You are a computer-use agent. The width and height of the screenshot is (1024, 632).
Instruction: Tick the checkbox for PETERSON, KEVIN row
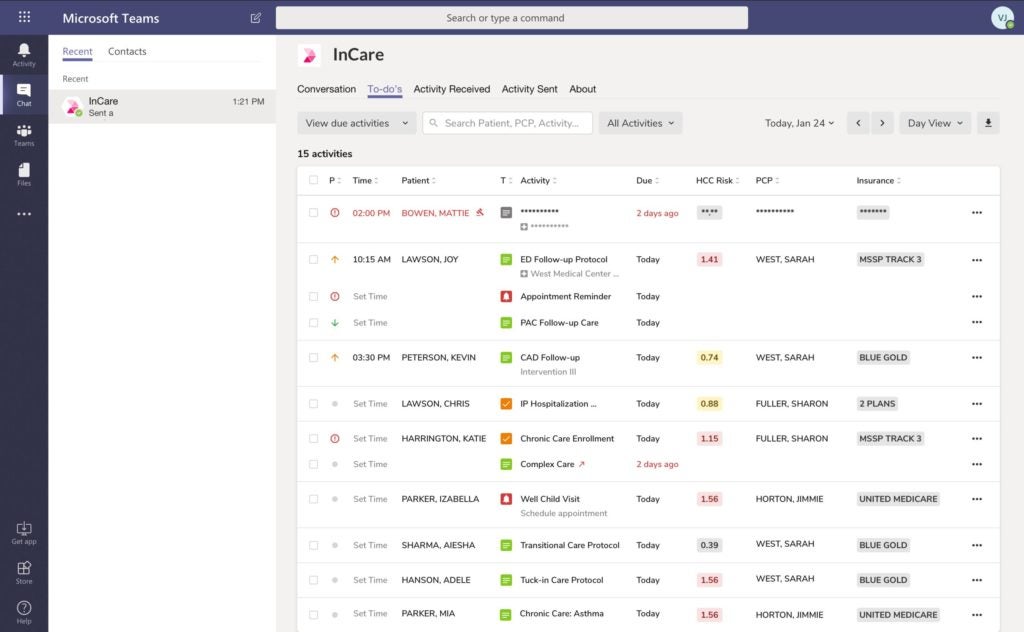(313, 358)
